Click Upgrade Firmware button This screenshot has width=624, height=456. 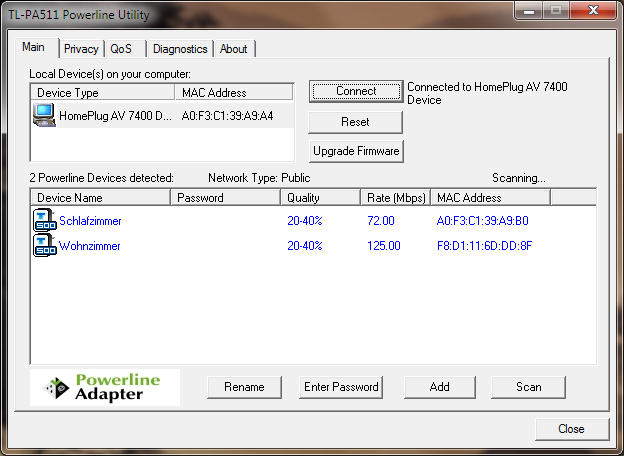point(356,151)
